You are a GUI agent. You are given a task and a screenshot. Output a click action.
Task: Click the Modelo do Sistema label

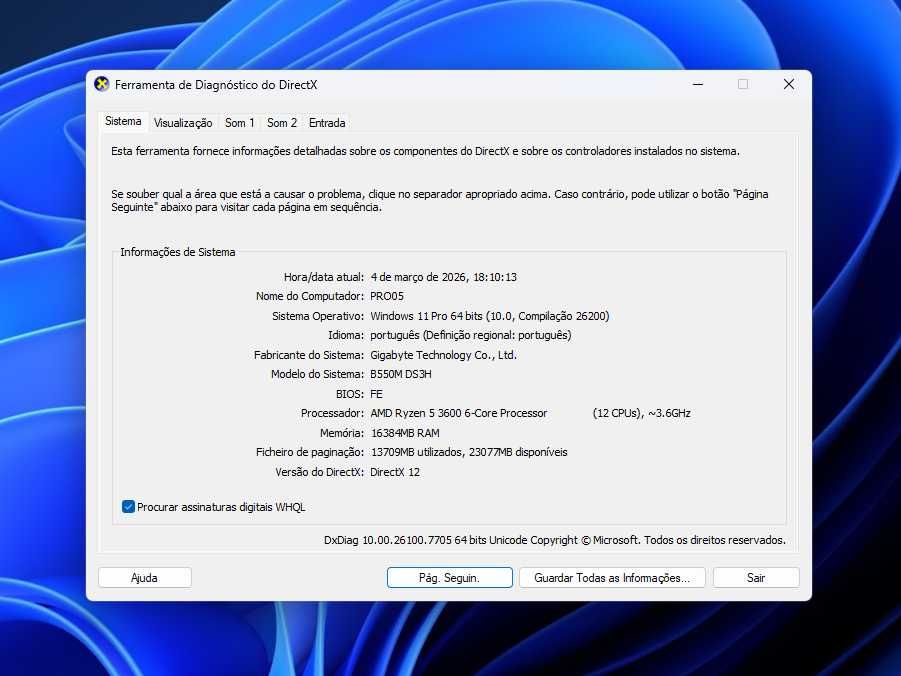317,374
